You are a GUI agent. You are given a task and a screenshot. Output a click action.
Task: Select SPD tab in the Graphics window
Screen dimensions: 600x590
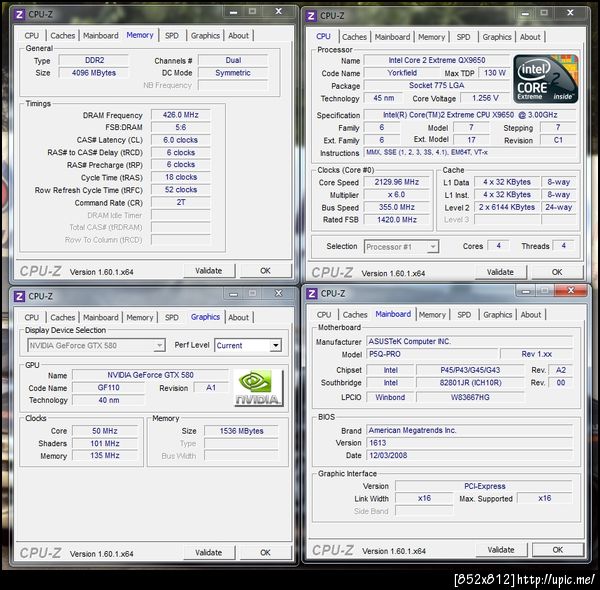click(172, 318)
